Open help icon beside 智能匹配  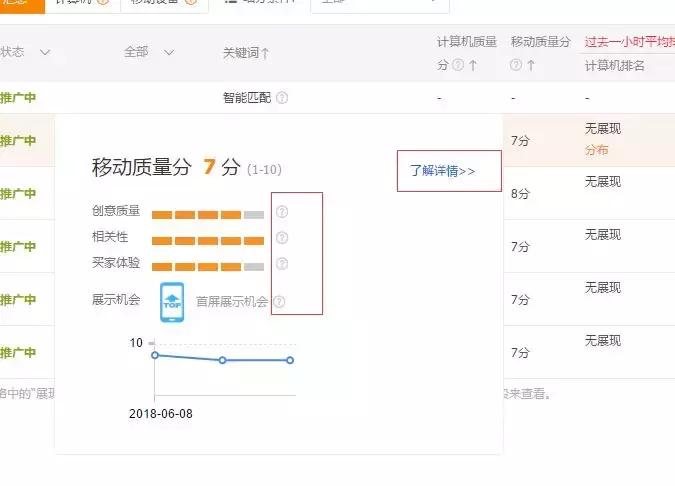[x=282, y=98]
